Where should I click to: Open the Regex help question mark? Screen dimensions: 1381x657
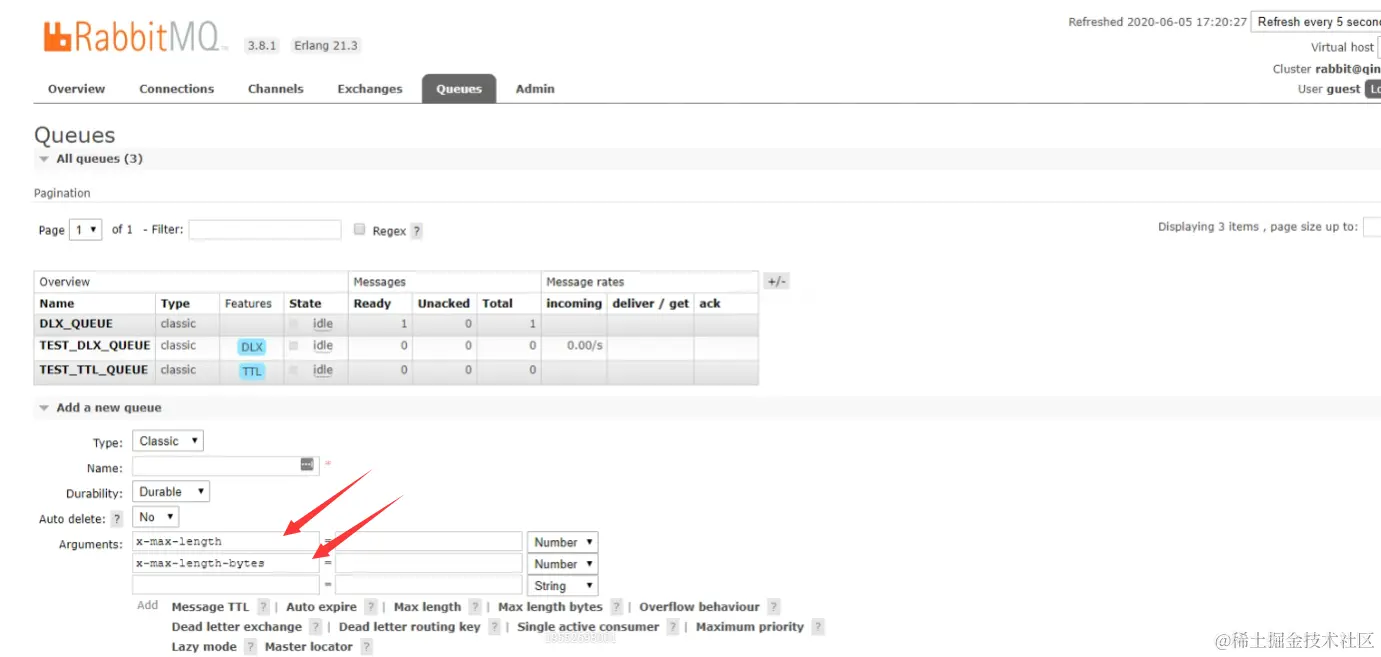point(417,231)
